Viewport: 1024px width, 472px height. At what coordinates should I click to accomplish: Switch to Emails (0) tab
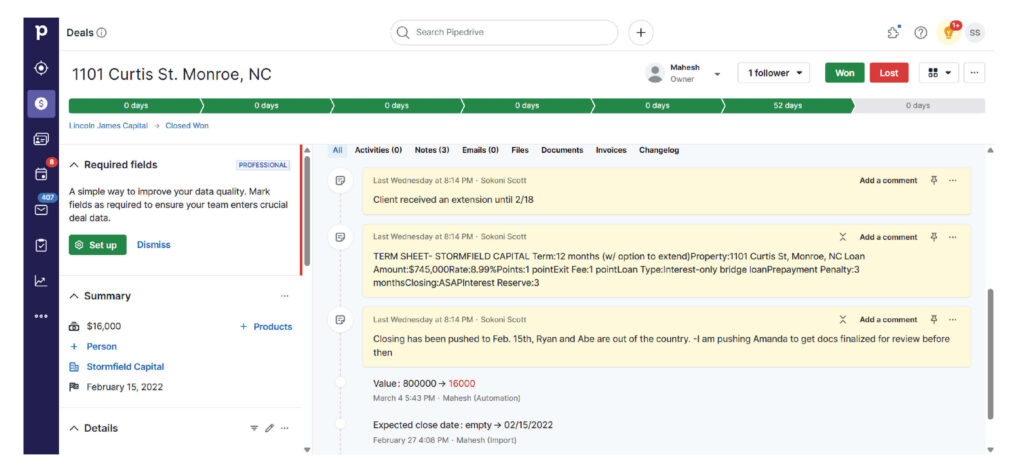[x=480, y=150]
